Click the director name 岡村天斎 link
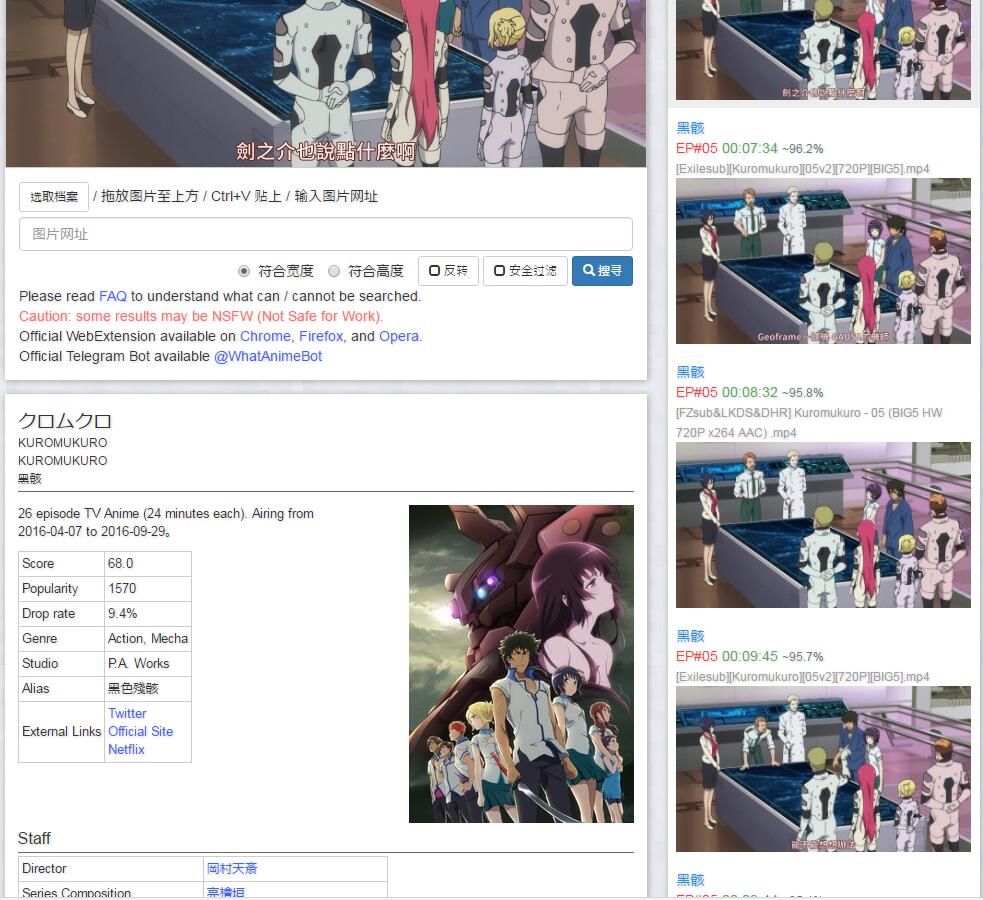 232,869
